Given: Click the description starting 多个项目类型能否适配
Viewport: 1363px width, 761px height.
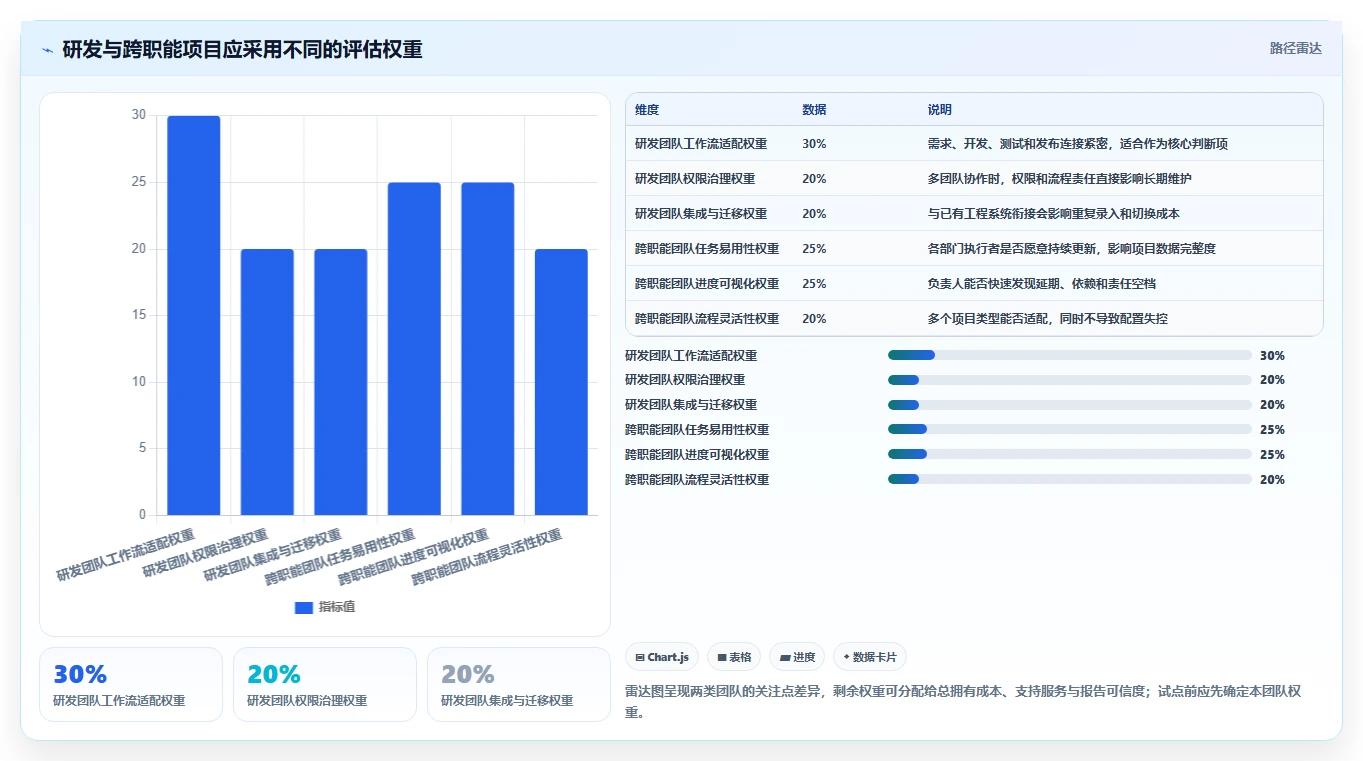Looking at the screenshot, I should click(1048, 319).
